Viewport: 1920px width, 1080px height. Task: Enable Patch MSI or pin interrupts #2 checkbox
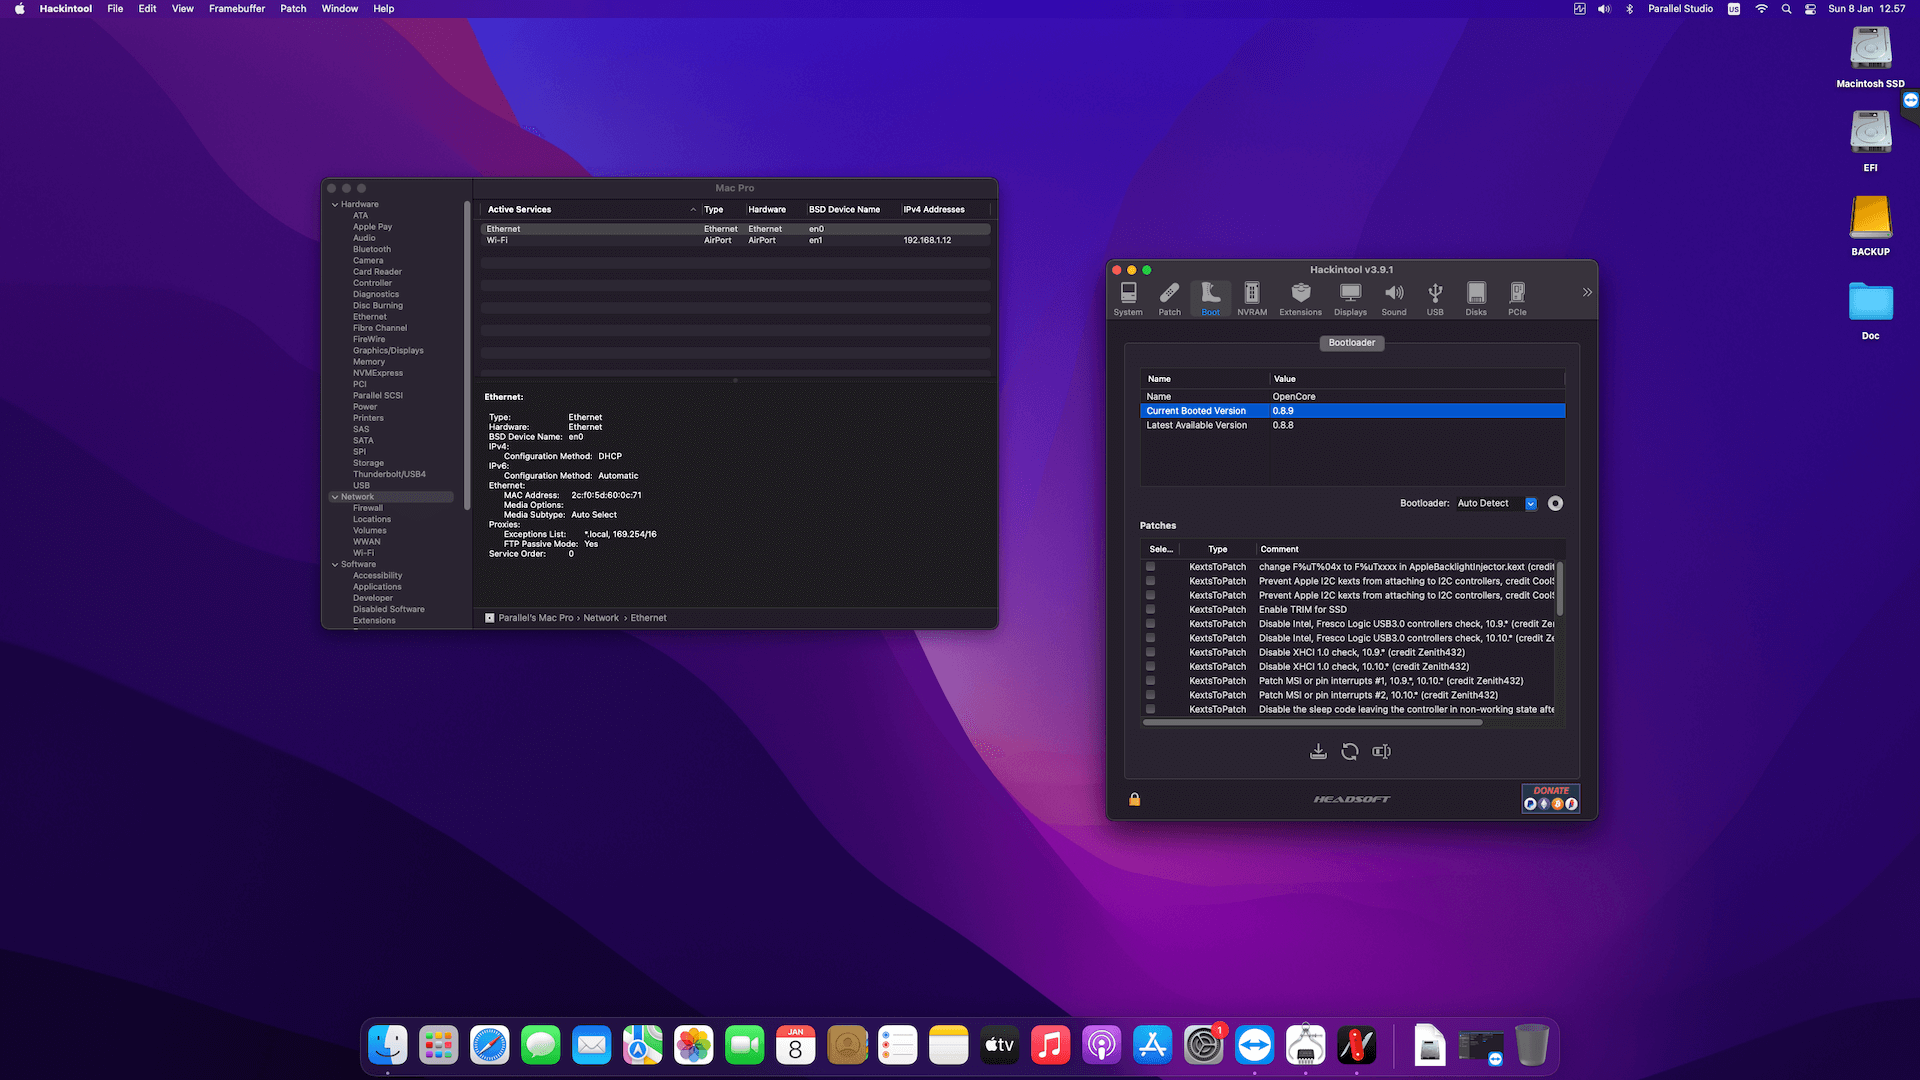point(1150,695)
